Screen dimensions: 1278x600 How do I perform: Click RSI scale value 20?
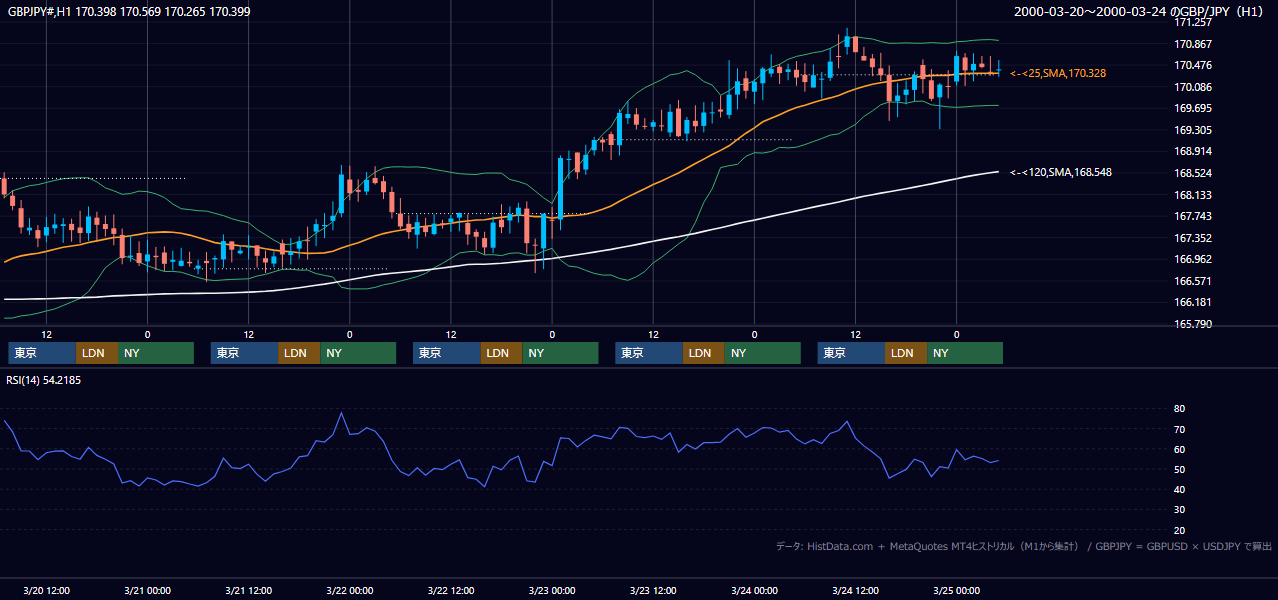[x=1179, y=530]
